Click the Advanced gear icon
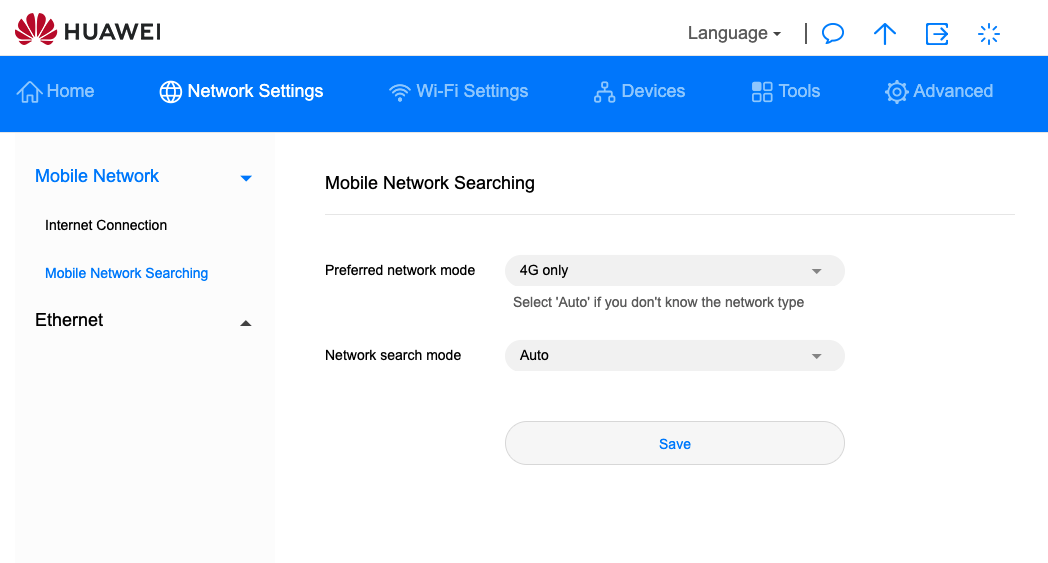1048x563 pixels. click(x=896, y=92)
